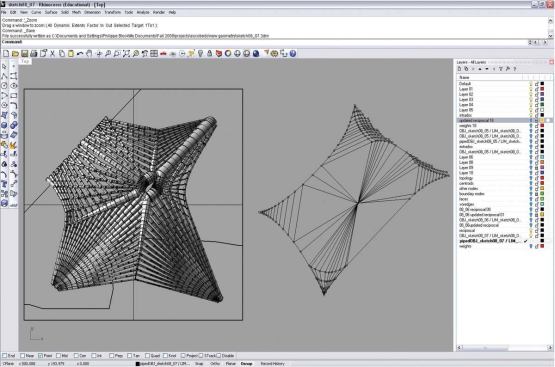Image resolution: width=555 pixels, height=367 pixels.
Task: Click the Print icon in toolbar
Action: click(34, 54)
